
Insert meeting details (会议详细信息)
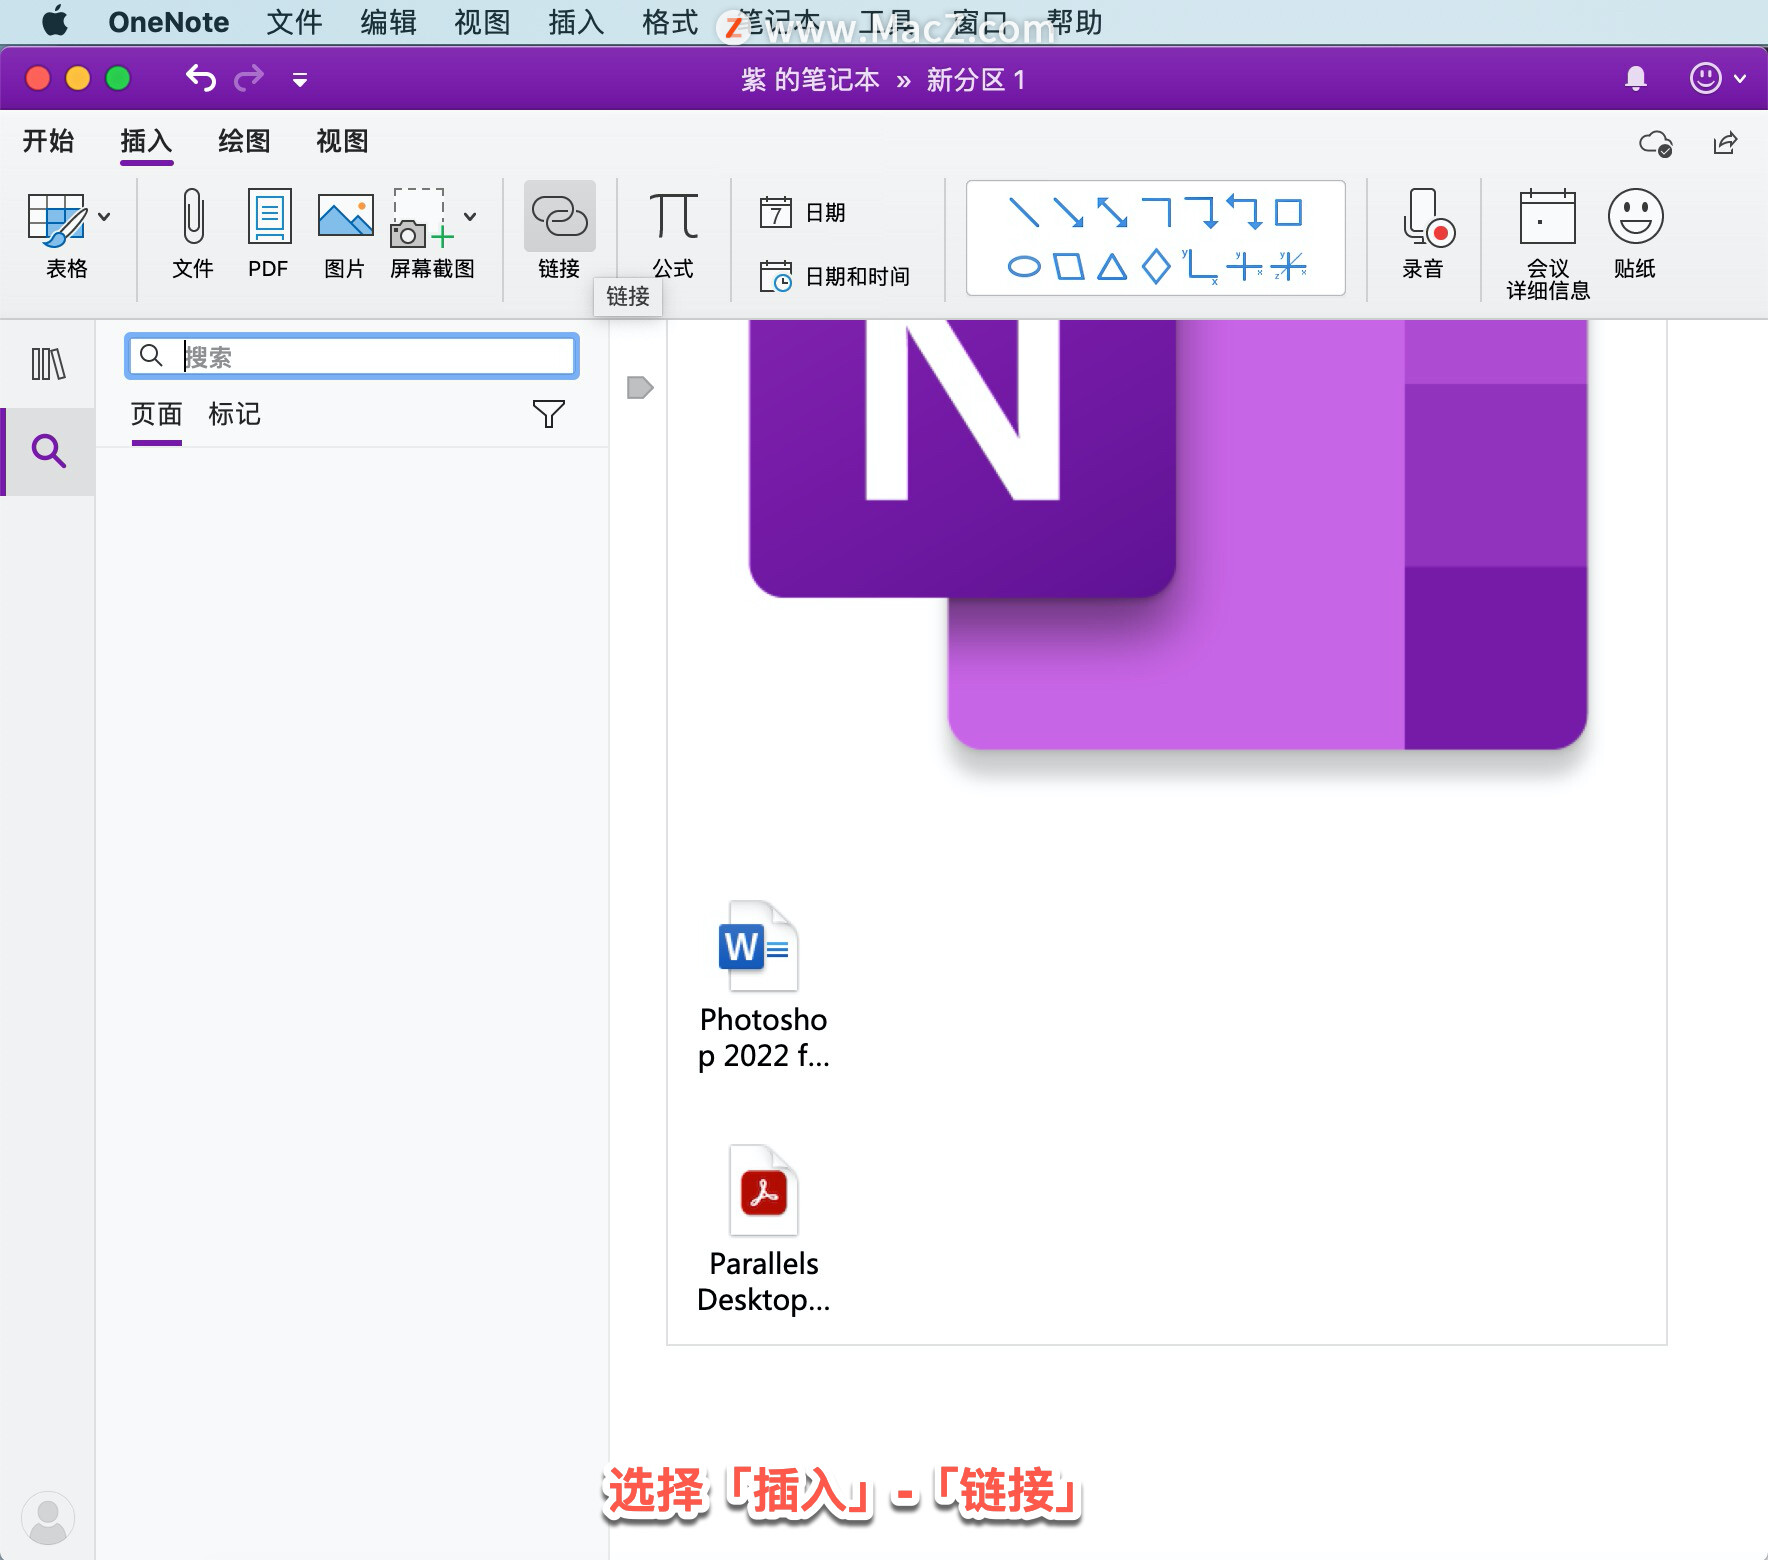[x=1548, y=245]
